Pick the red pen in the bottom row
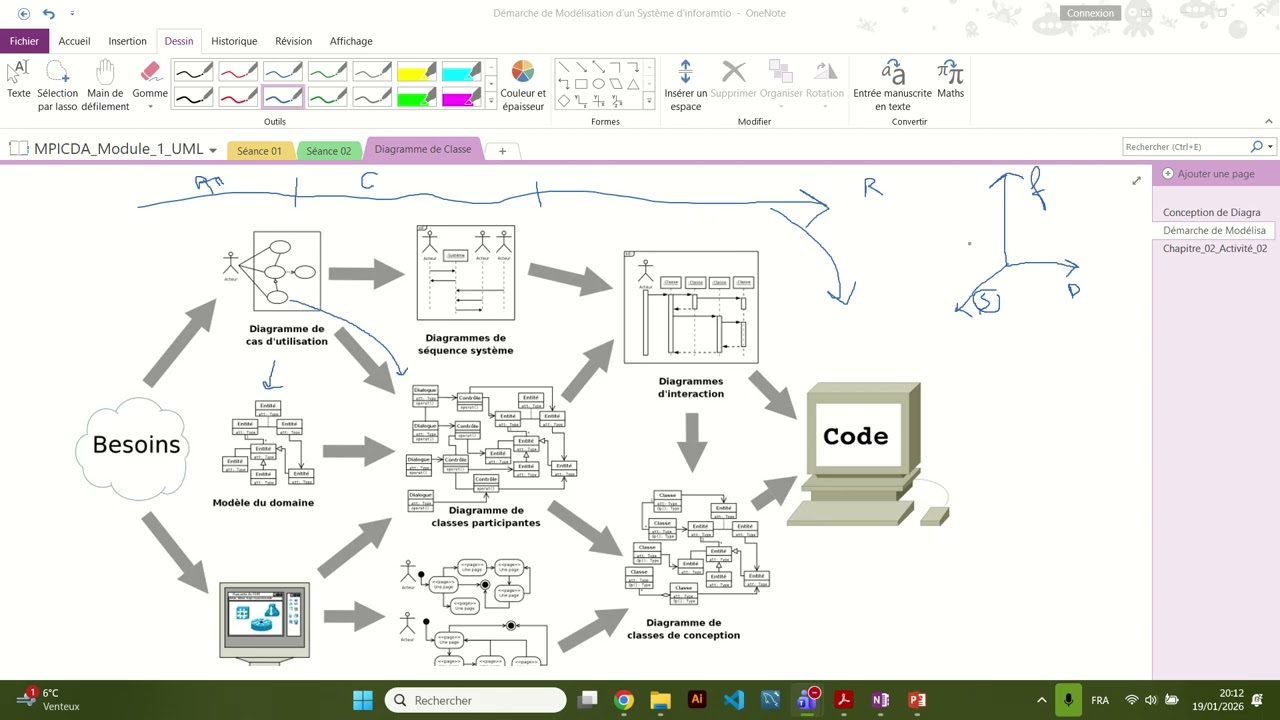Image resolution: width=1280 pixels, height=720 pixels. [x=239, y=97]
